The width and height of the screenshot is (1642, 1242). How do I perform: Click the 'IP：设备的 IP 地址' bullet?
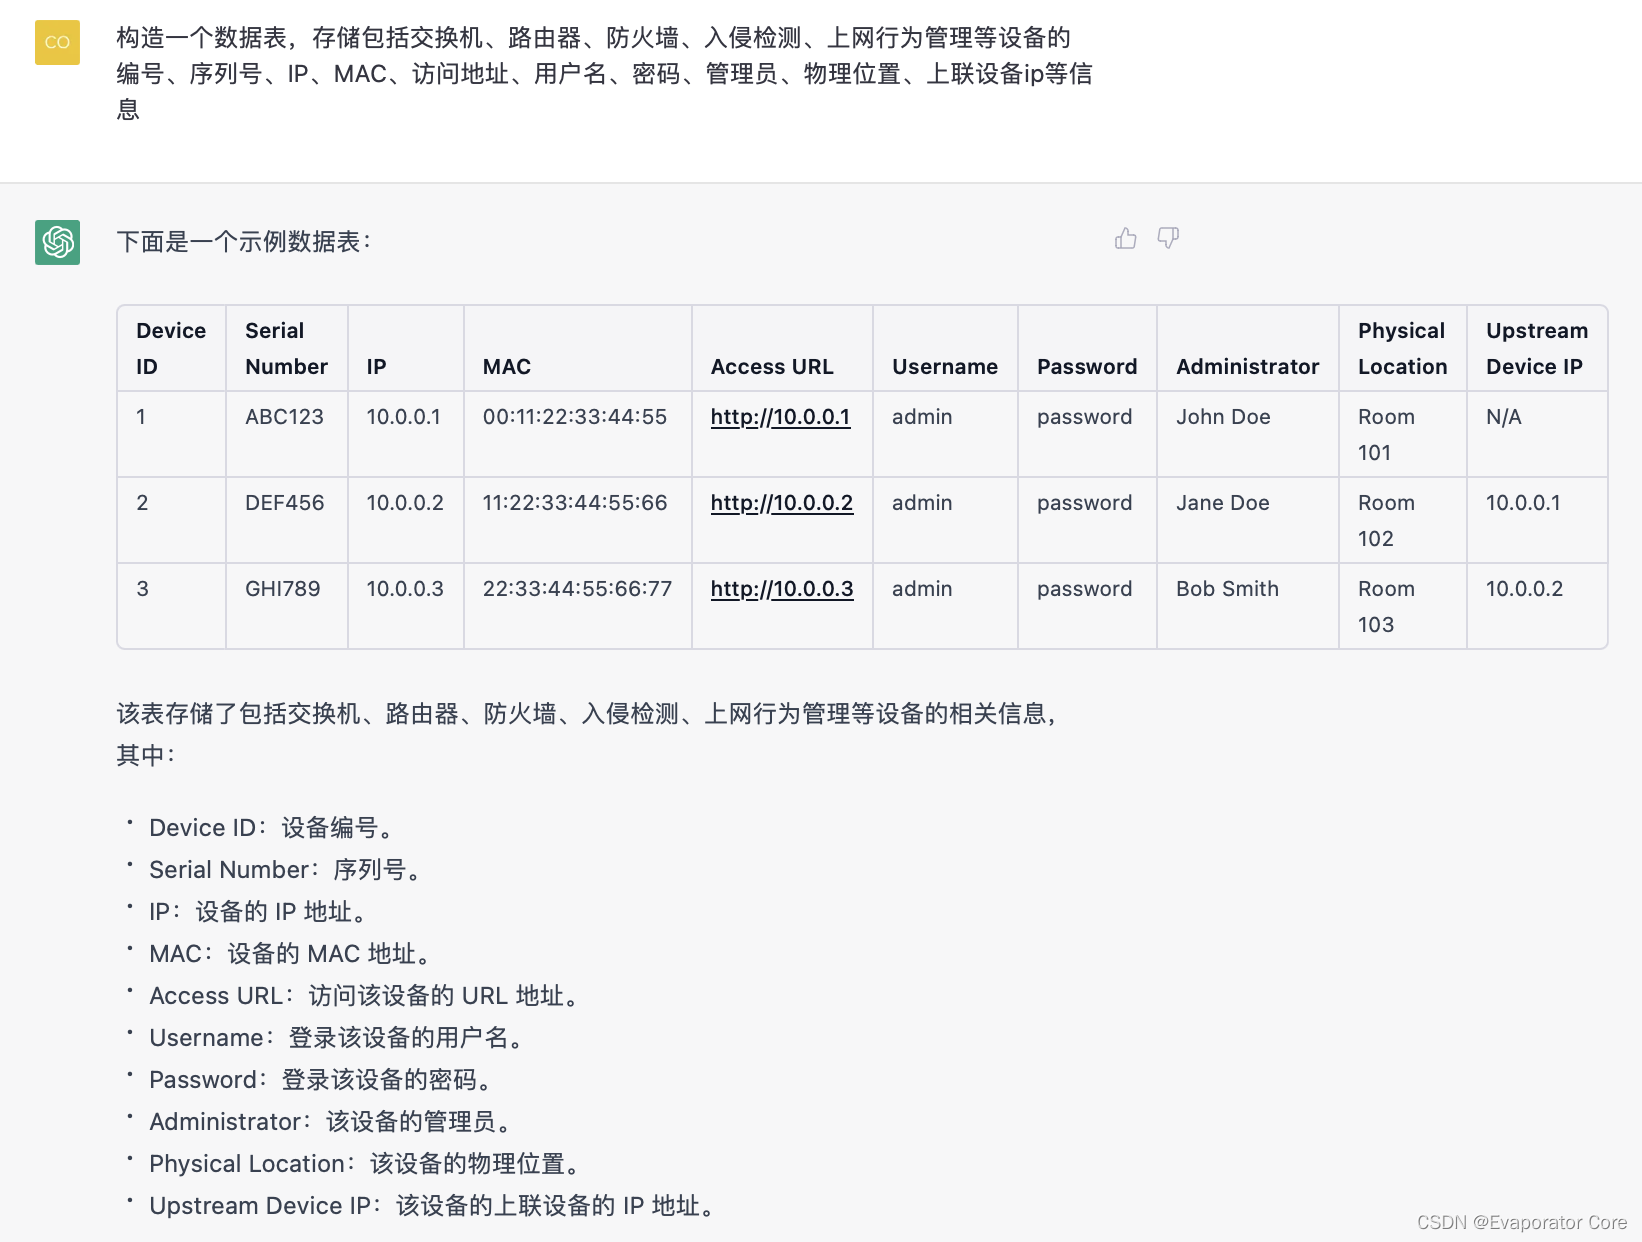pyautogui.click(x=258, y=912)
